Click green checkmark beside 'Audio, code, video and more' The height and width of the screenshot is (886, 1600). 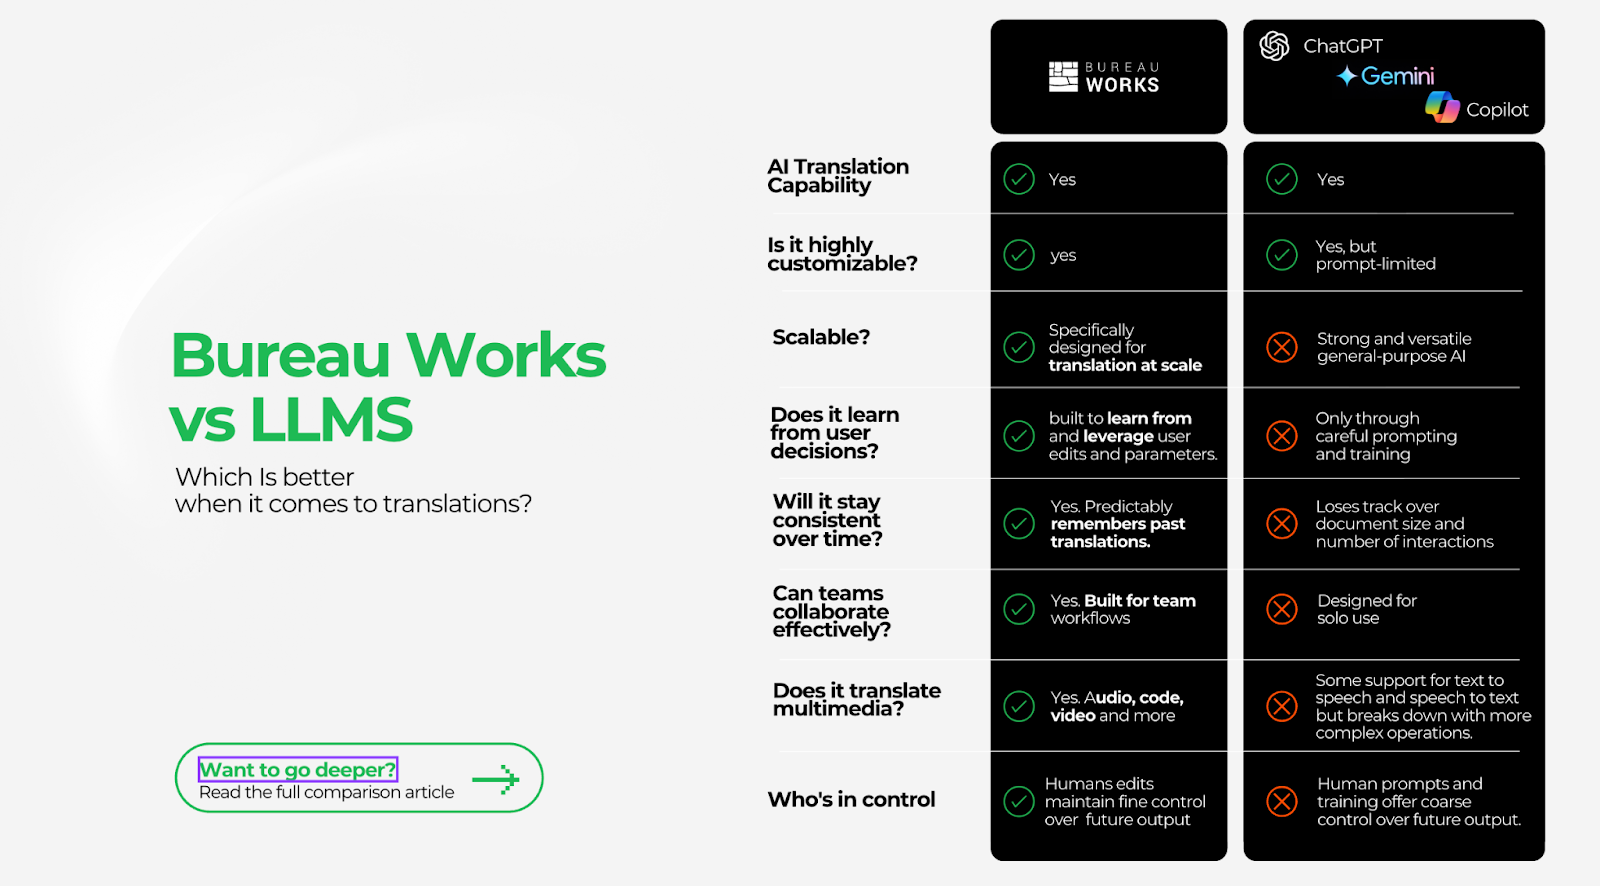[1019, 706]
